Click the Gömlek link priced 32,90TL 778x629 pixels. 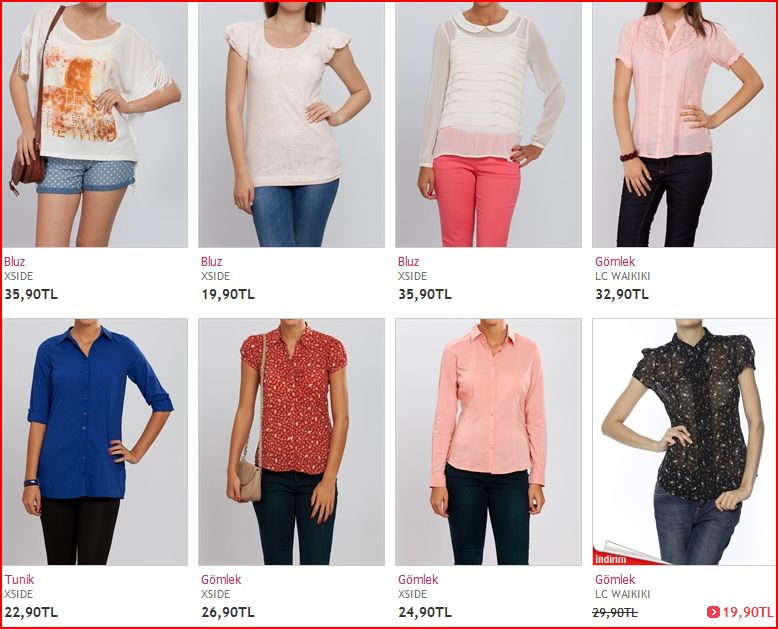pyautogui.click(x=615, y=261)
